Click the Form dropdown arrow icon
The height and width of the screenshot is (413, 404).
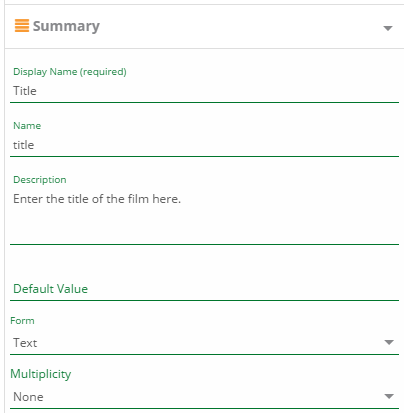tap(389, 343)
